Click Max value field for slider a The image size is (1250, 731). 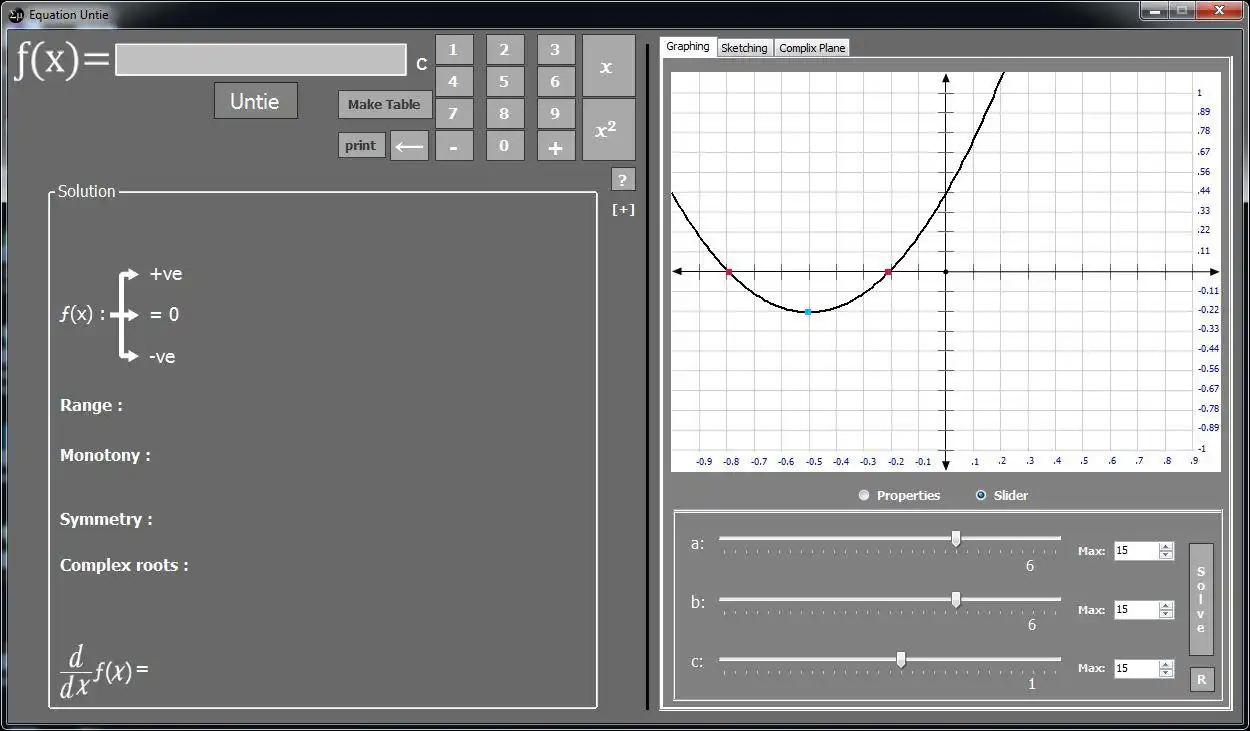(x=1137, y=551)
